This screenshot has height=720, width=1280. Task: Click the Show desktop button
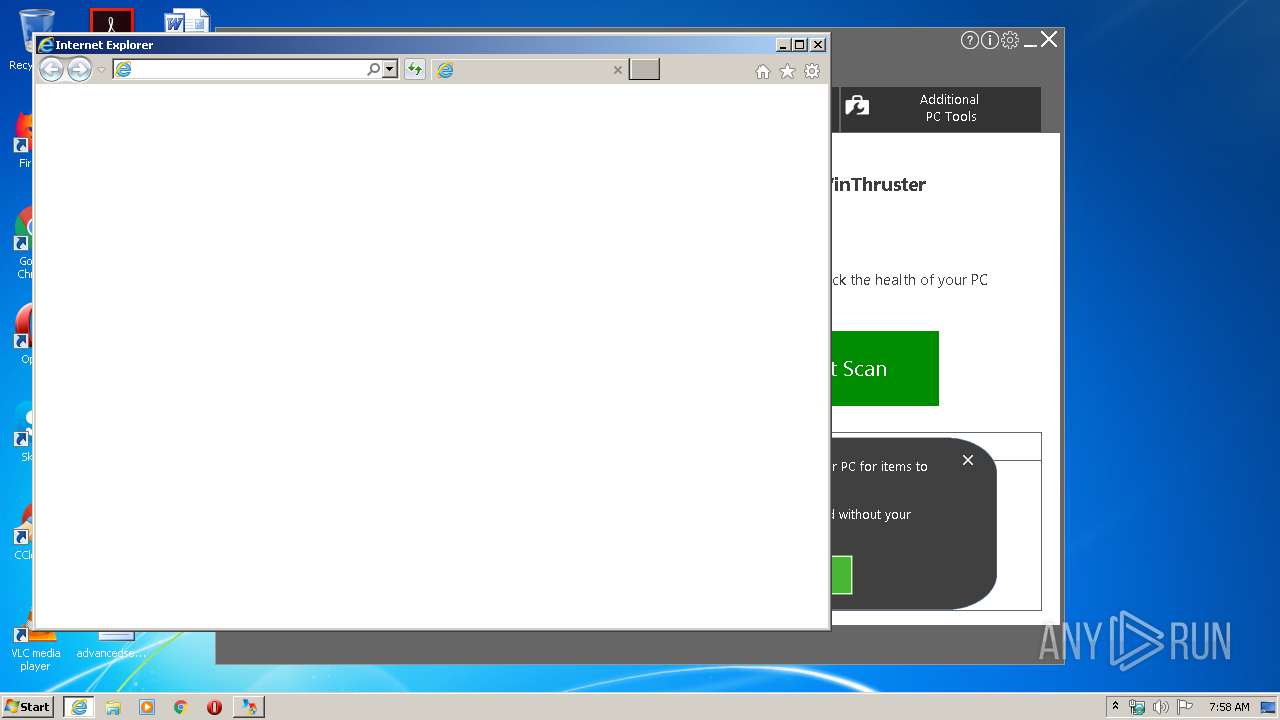pos(1270,707)
